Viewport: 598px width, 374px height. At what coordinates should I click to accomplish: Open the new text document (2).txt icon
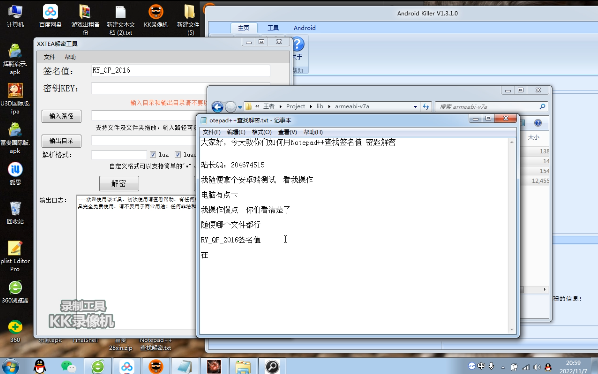121,18
